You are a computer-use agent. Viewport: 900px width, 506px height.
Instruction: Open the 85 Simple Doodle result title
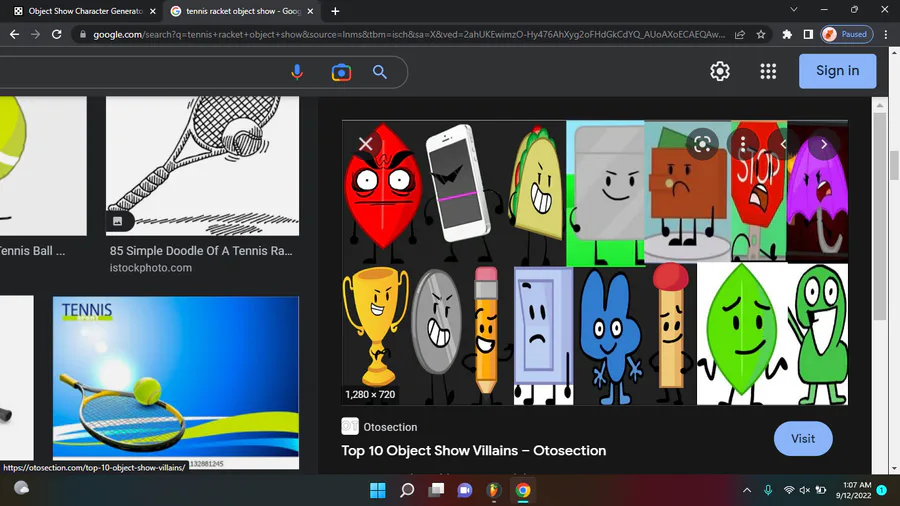click(201, 251)
